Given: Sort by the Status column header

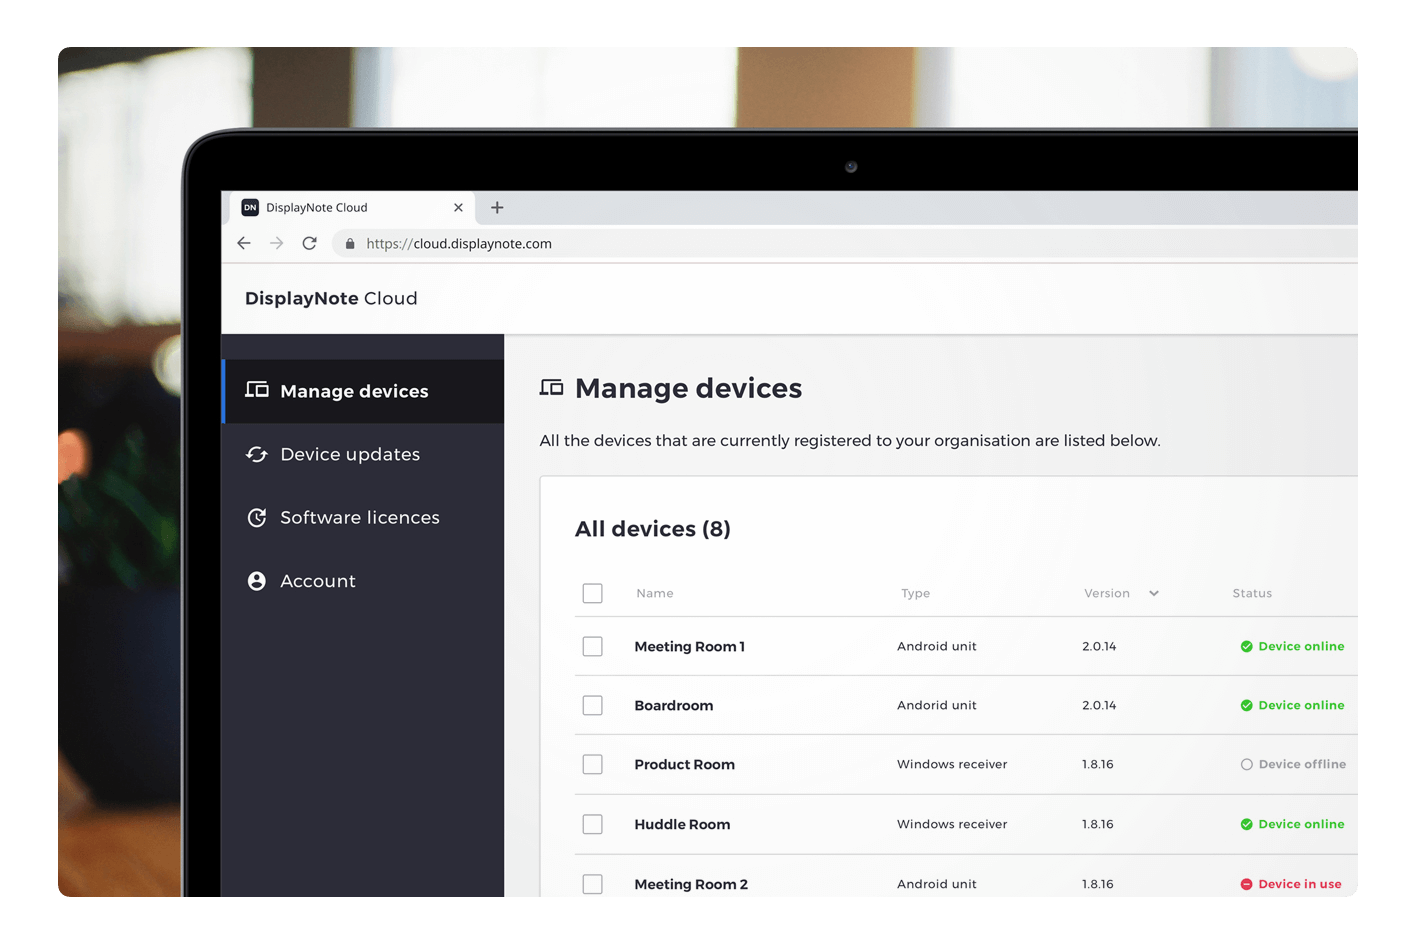Looking at the screenshot, I should click(x=1252, y=593).
